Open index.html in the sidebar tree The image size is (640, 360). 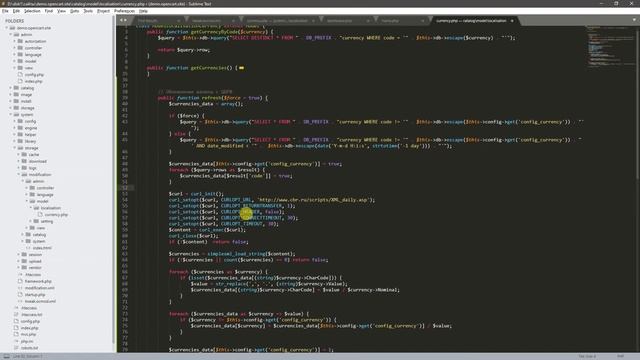42,248
